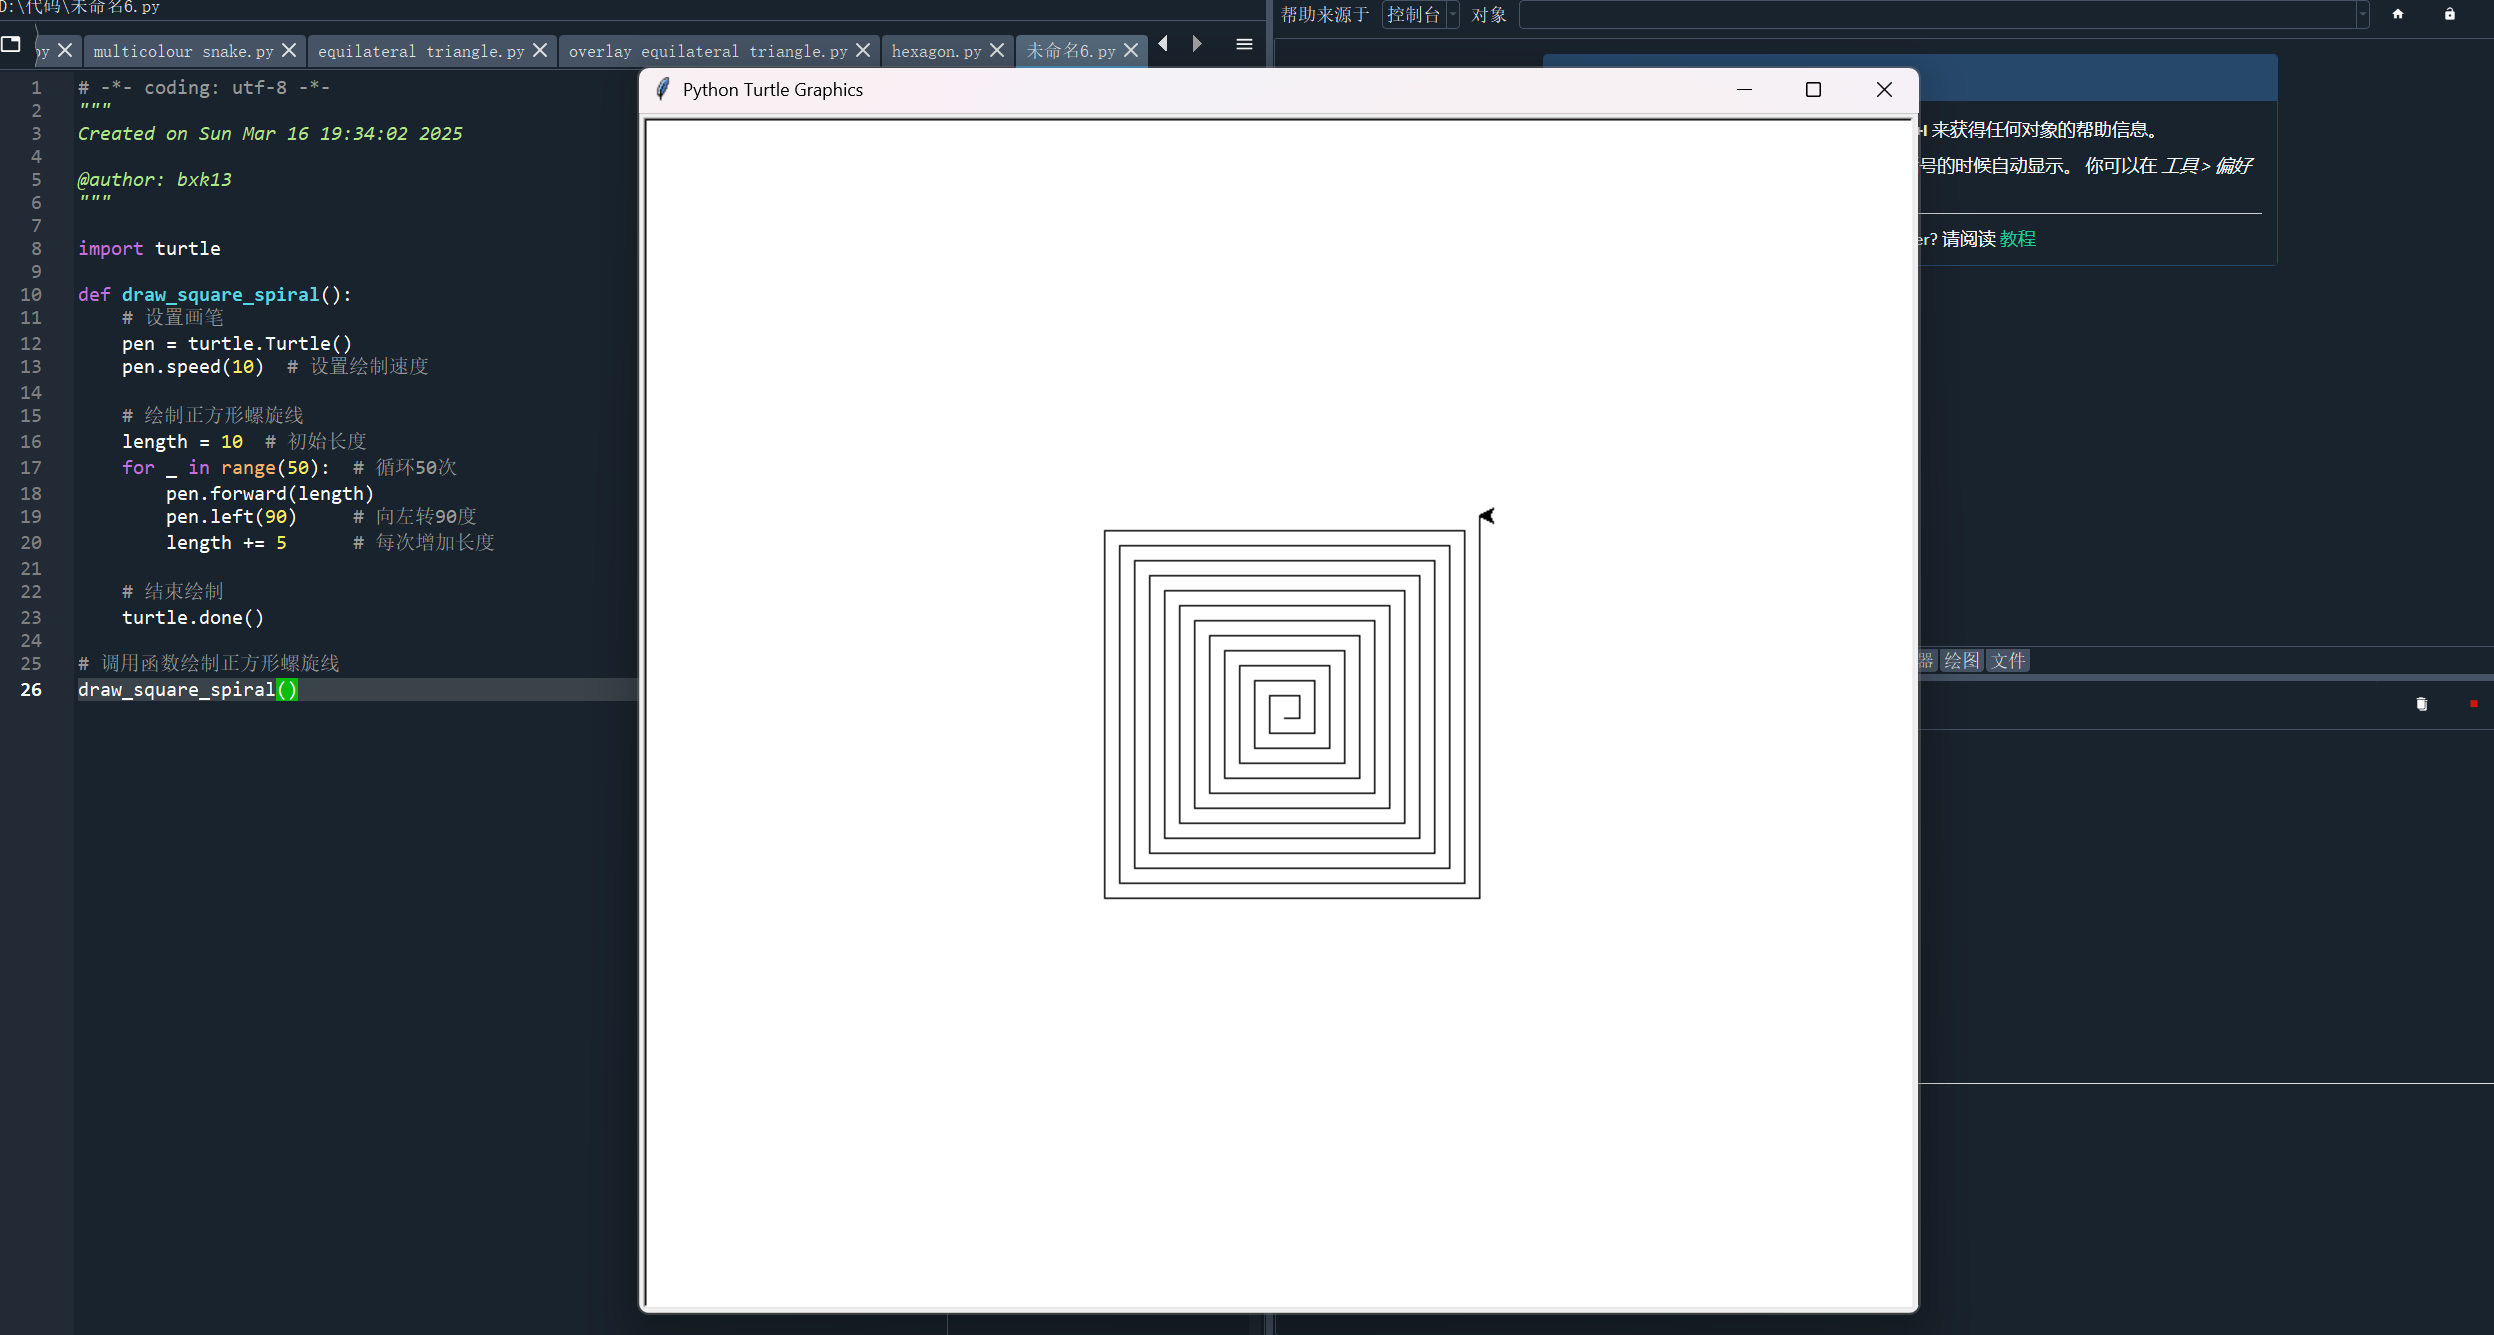Screen dimensions: 2494x1335
Task: Switch to equilateral triangle.py tab
Action: [x=420, y=51]
